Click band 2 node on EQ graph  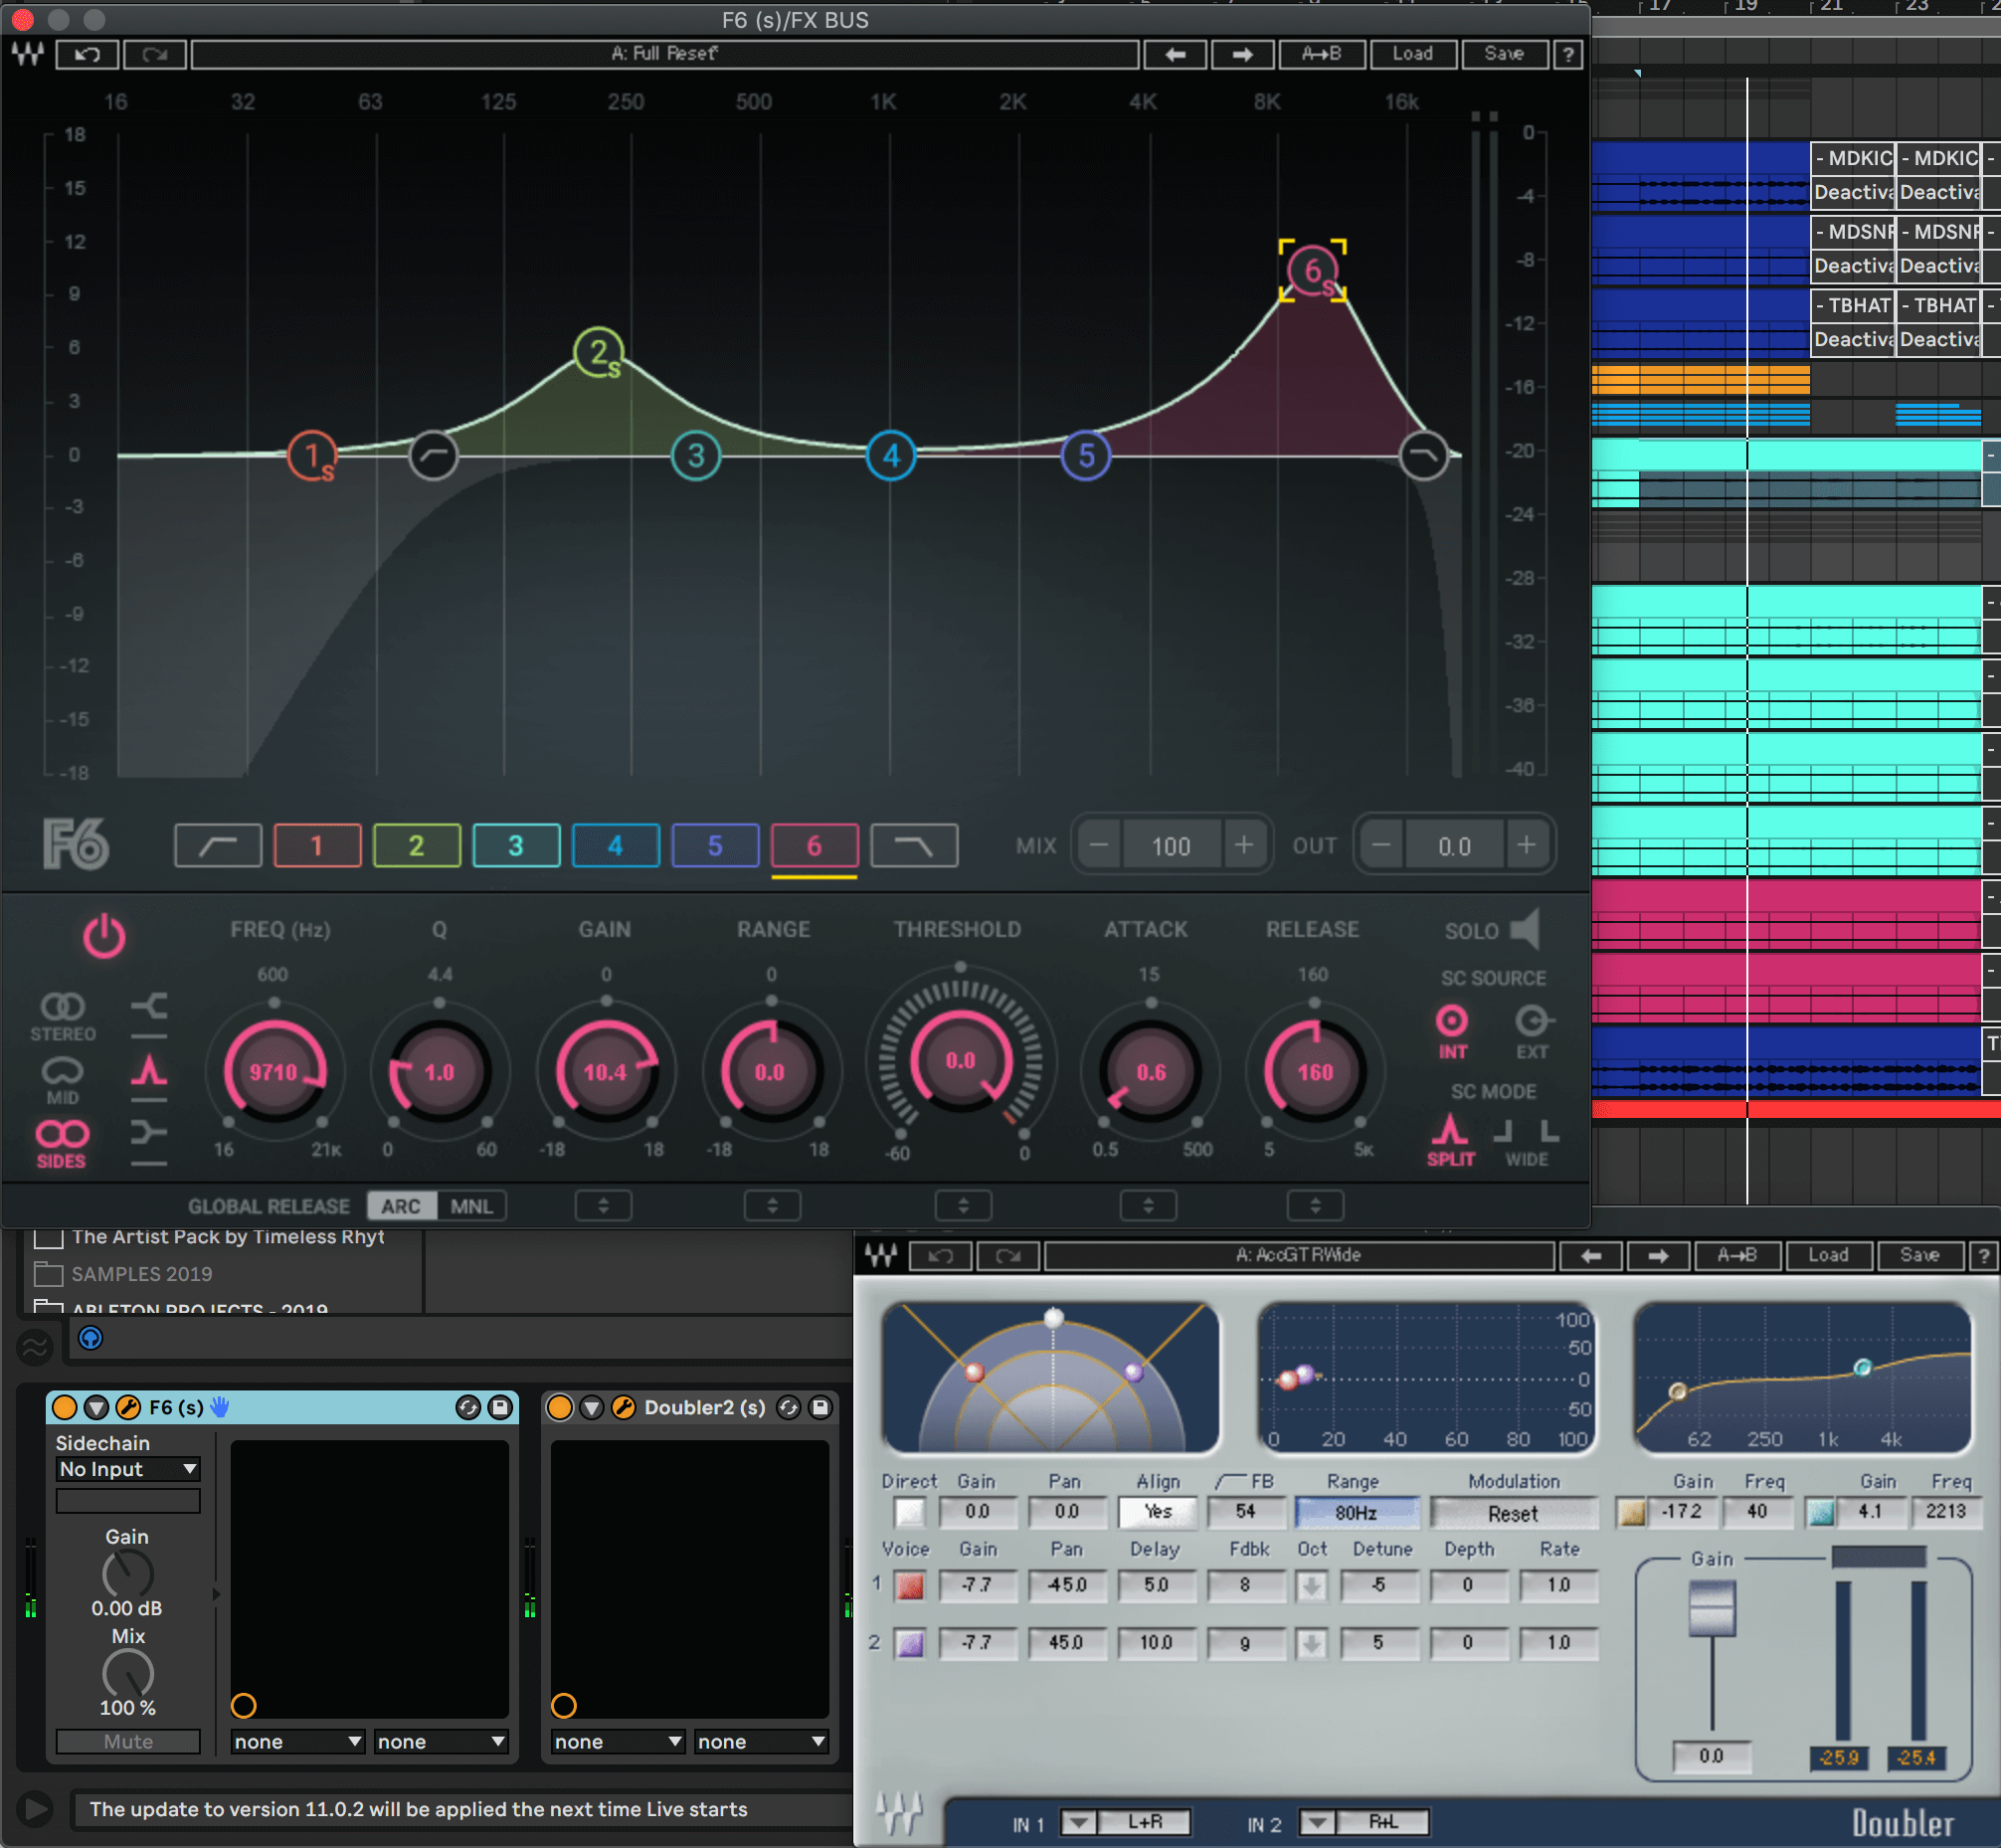click(x=599, y=352)
